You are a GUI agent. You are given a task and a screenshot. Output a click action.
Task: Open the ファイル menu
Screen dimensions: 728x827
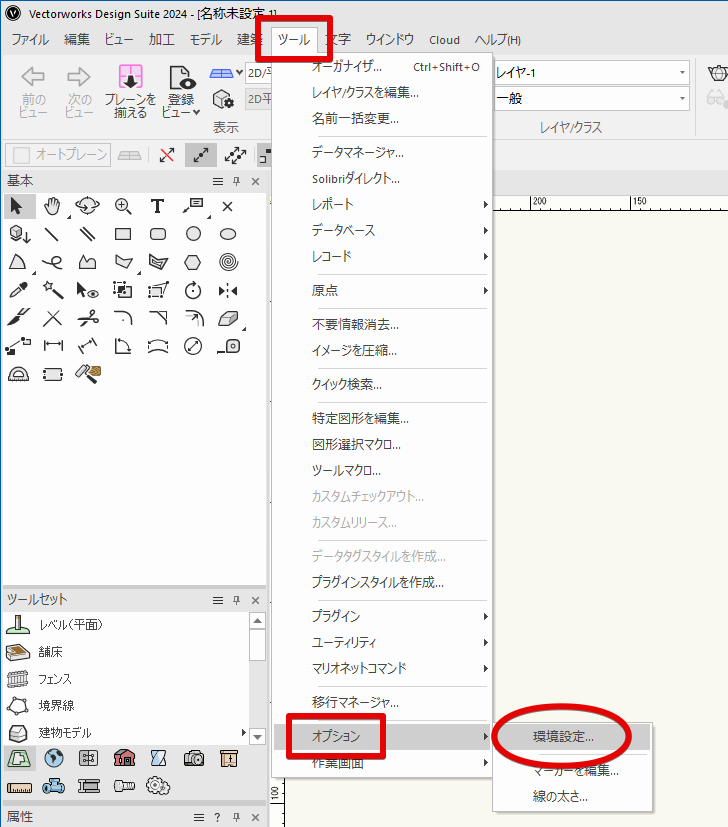(x=30, y=40)
